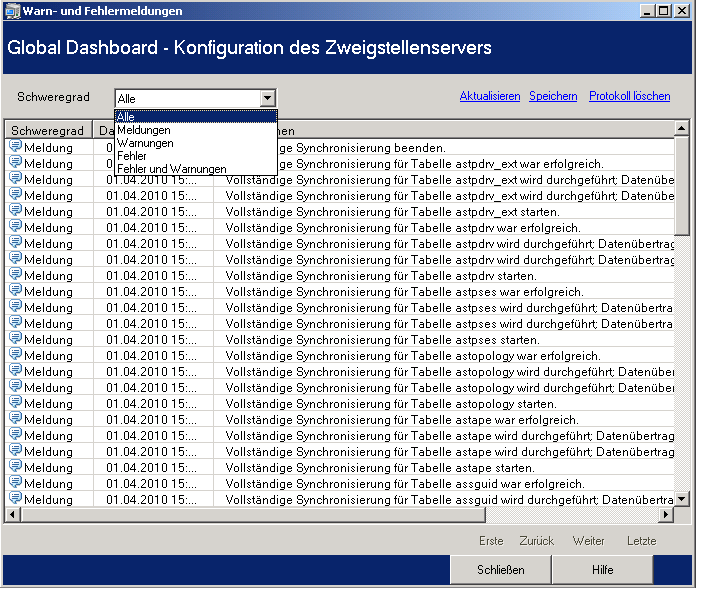The image size is (701, 590).
Task: Sort by the Schweregrad column header
Action: tap(48, 131)
